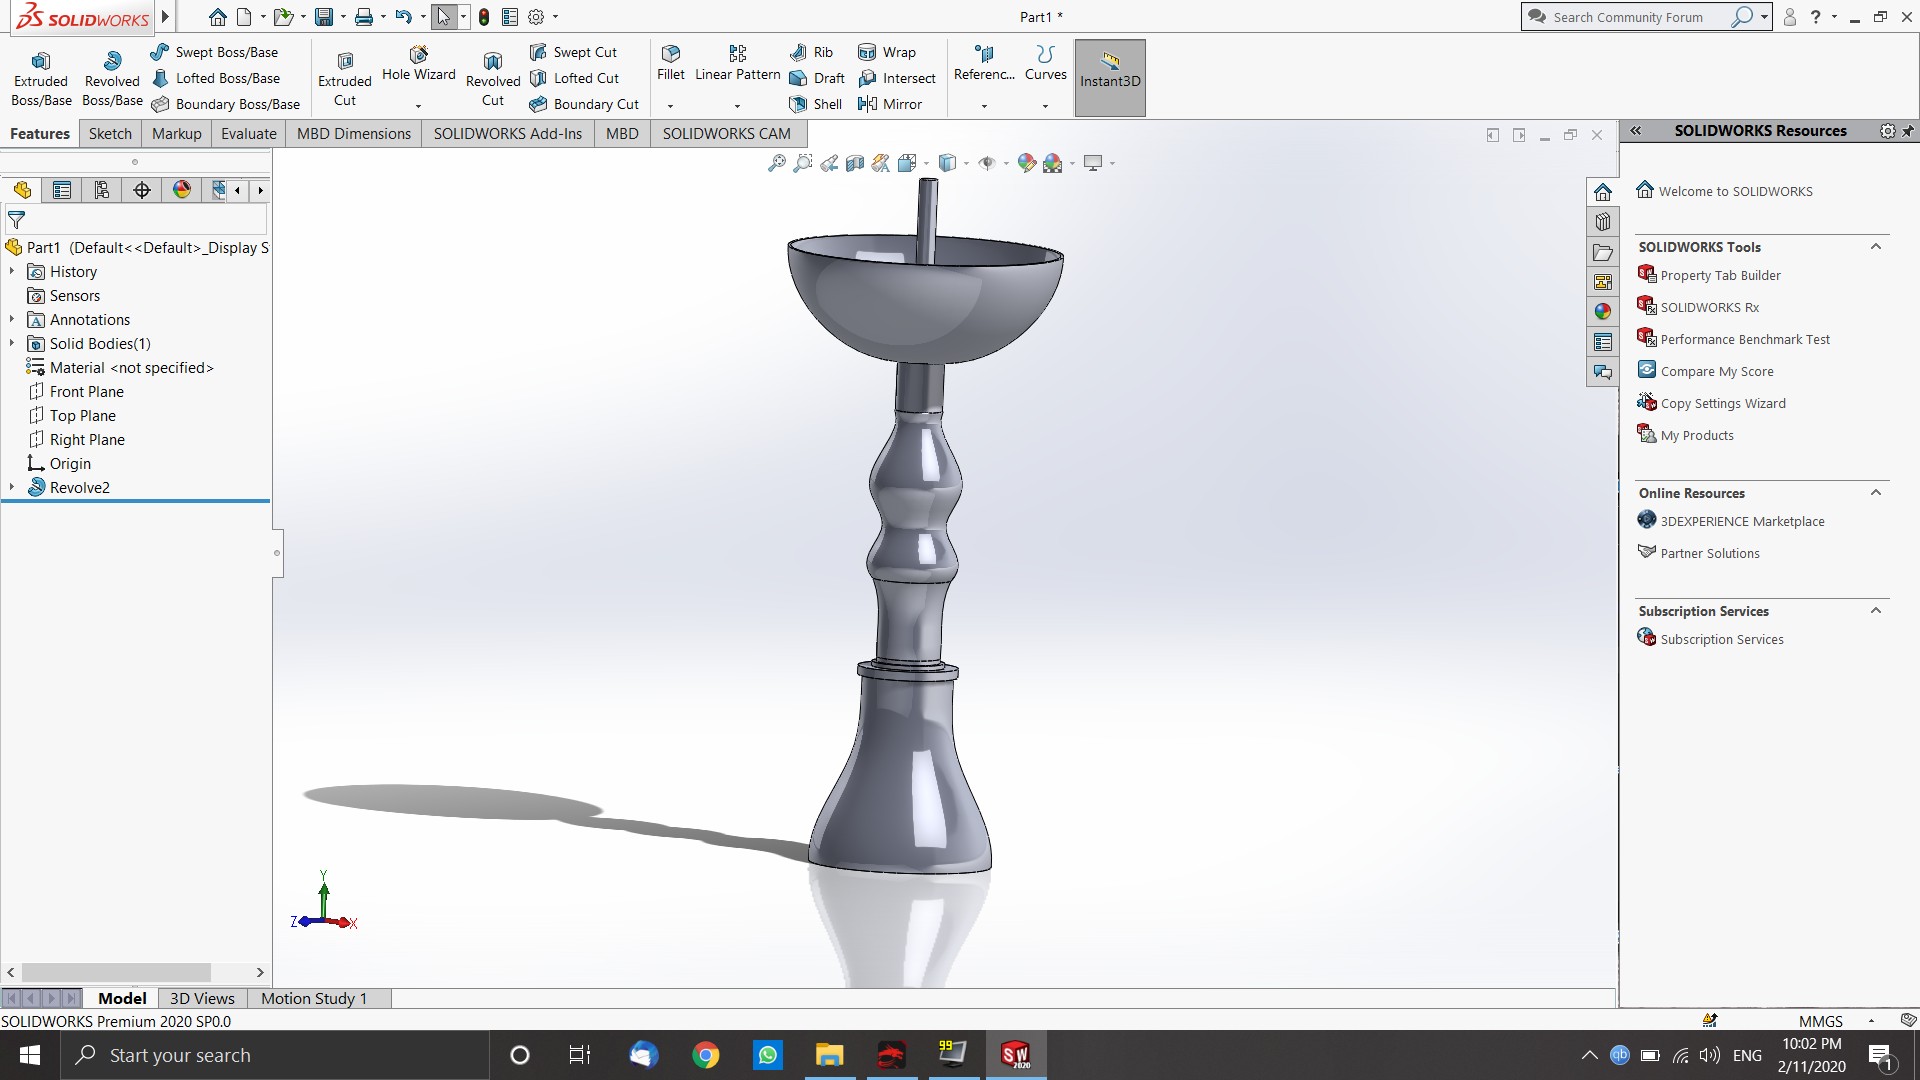Toggle pin on SOLIDWORKS Resources pane
Screen dimensions: 1920x1080
coord(1908,131)
